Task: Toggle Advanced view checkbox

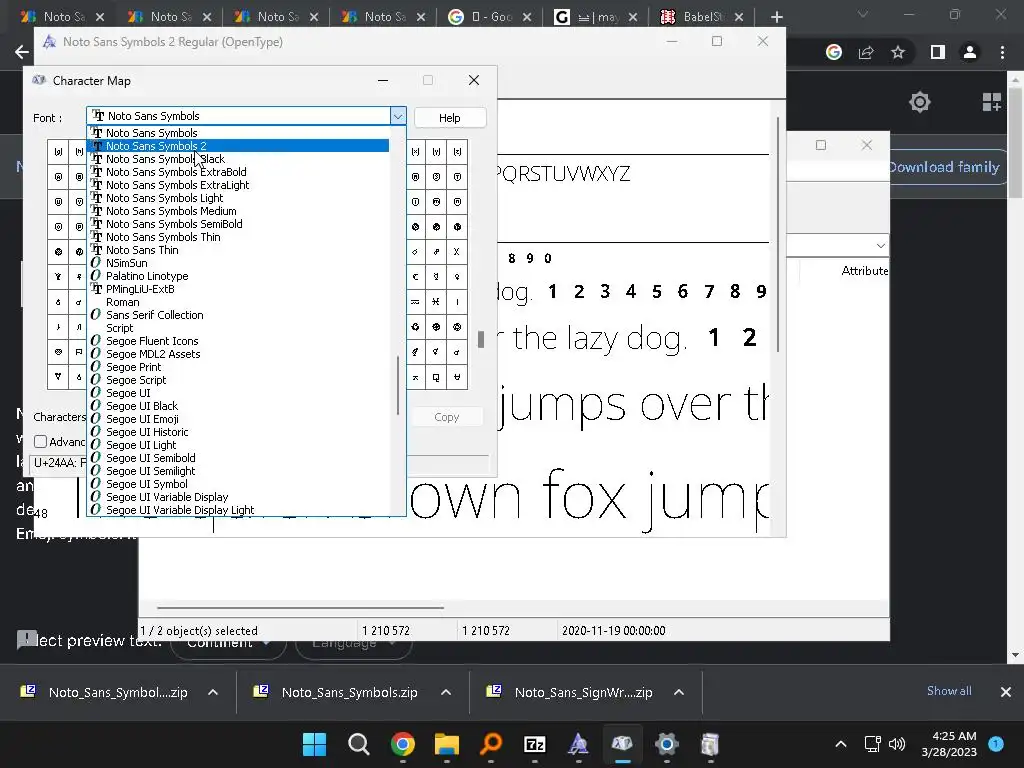Action: click(x=40, y=442)
